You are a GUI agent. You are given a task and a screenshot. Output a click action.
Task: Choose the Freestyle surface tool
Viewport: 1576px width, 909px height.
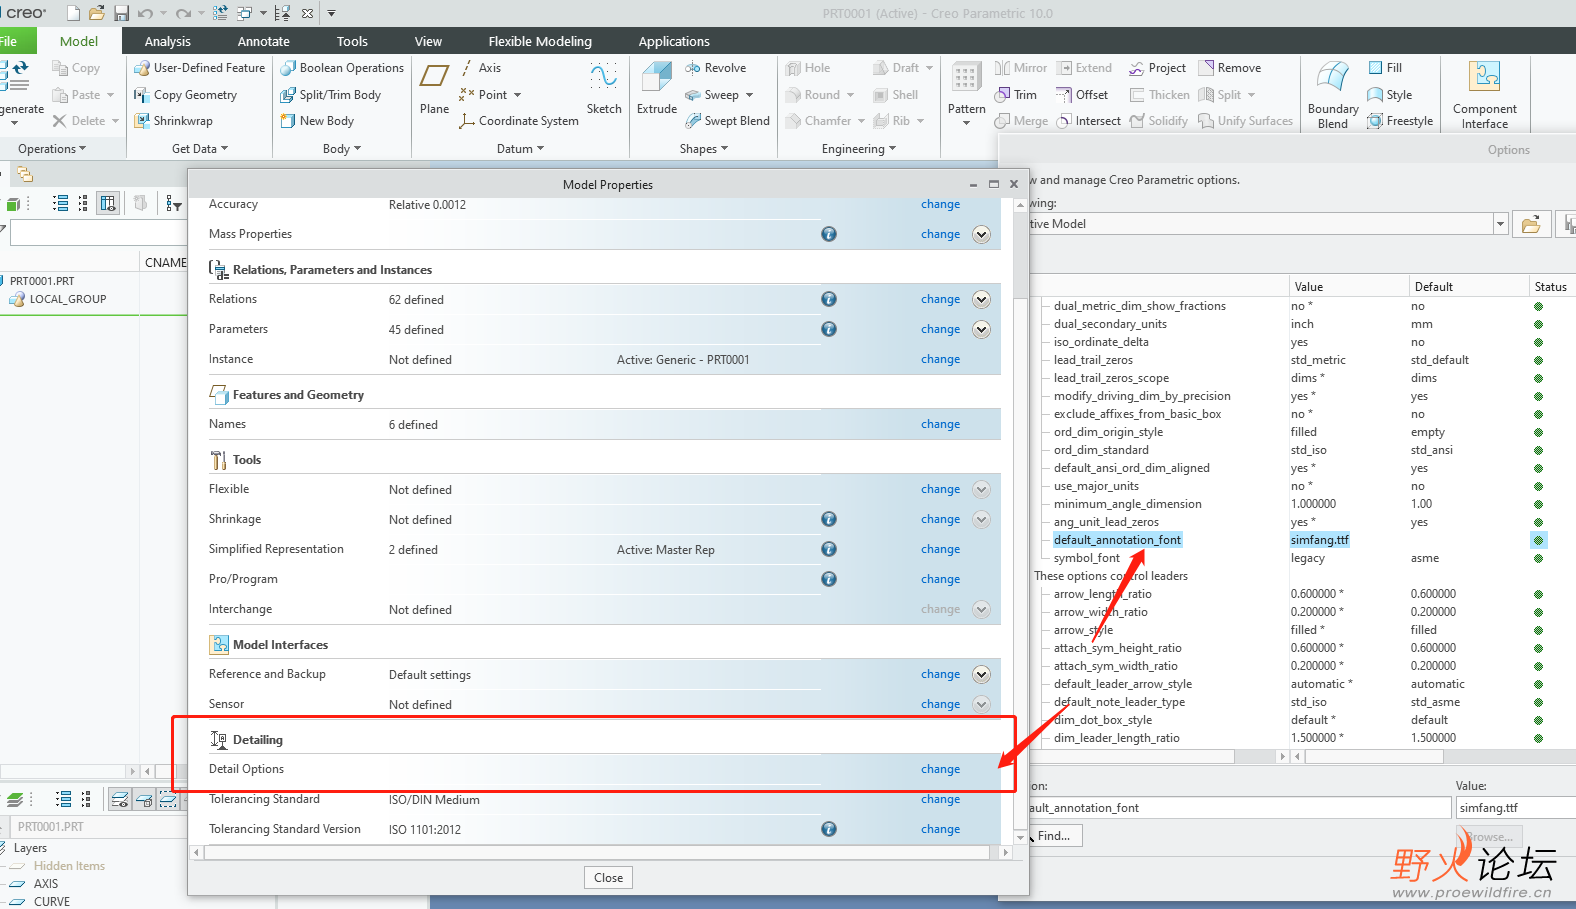pos(1400,121)
